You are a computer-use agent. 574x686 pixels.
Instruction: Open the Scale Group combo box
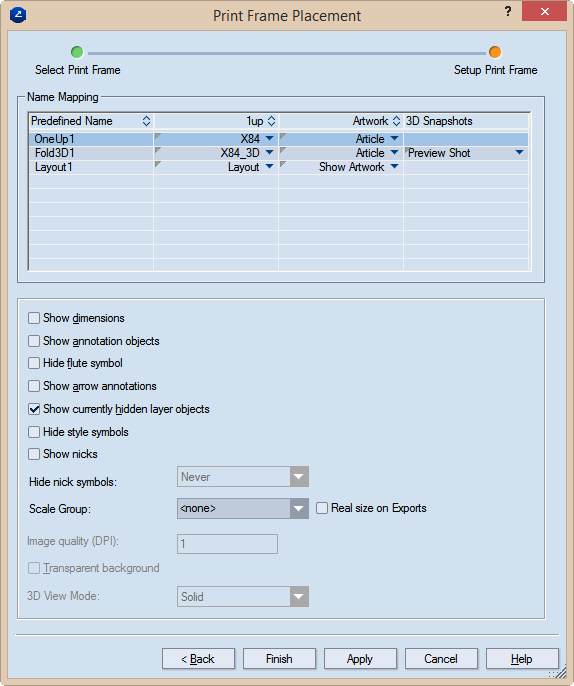[243, 508]
